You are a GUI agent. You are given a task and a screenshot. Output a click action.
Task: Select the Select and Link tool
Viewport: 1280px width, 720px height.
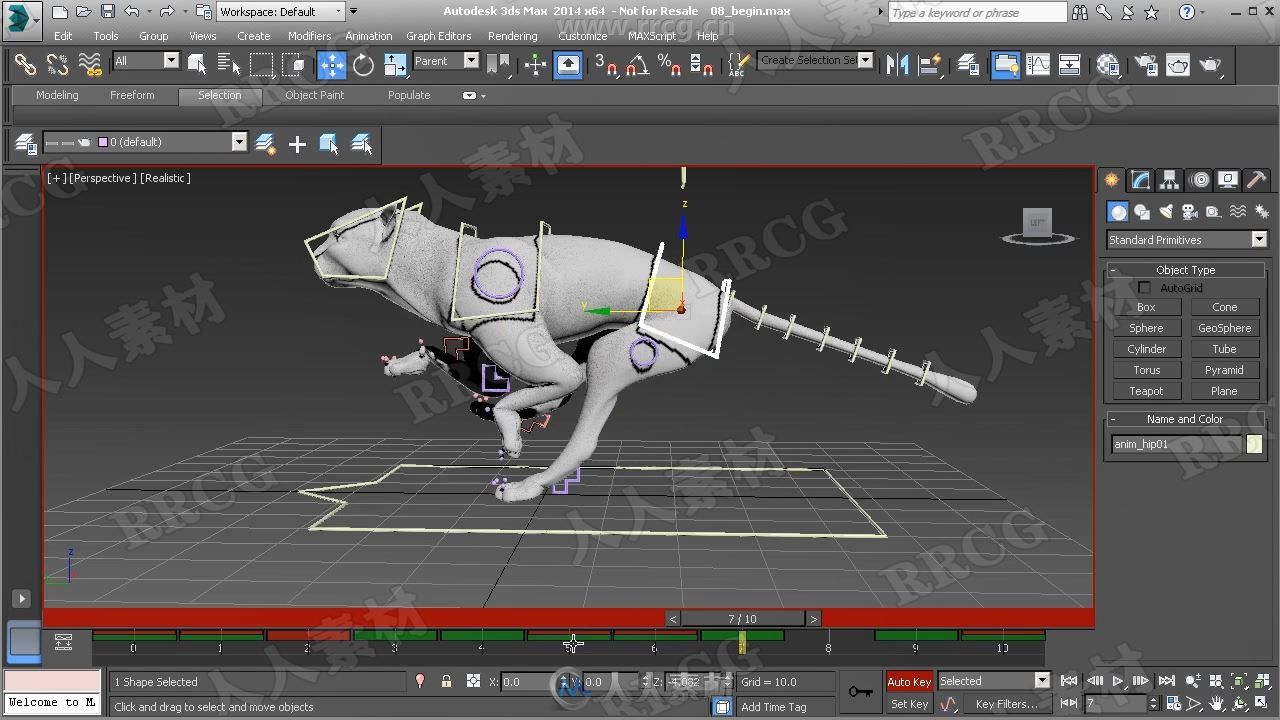(x=25, y=65)
